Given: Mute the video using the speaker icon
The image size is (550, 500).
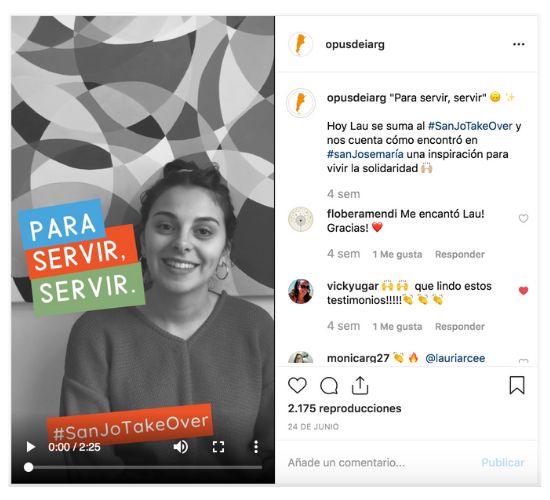Looking at the screenshot, I should (x=181, y=447).
